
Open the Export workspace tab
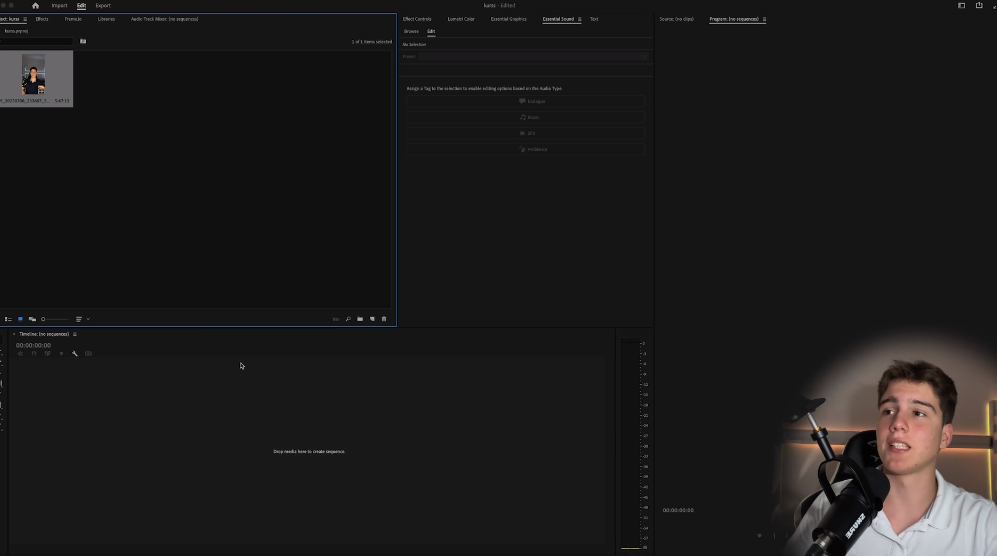tap(103, 6)
